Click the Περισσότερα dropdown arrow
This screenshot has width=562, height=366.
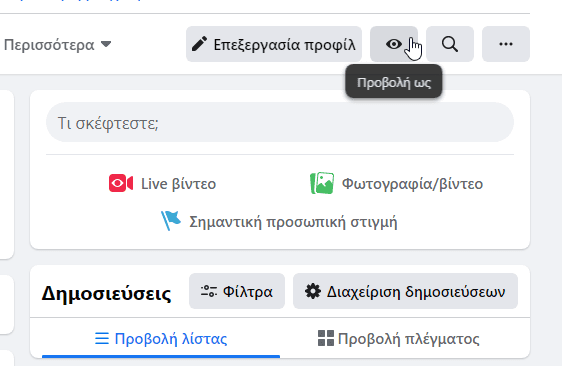click(106, 44)
